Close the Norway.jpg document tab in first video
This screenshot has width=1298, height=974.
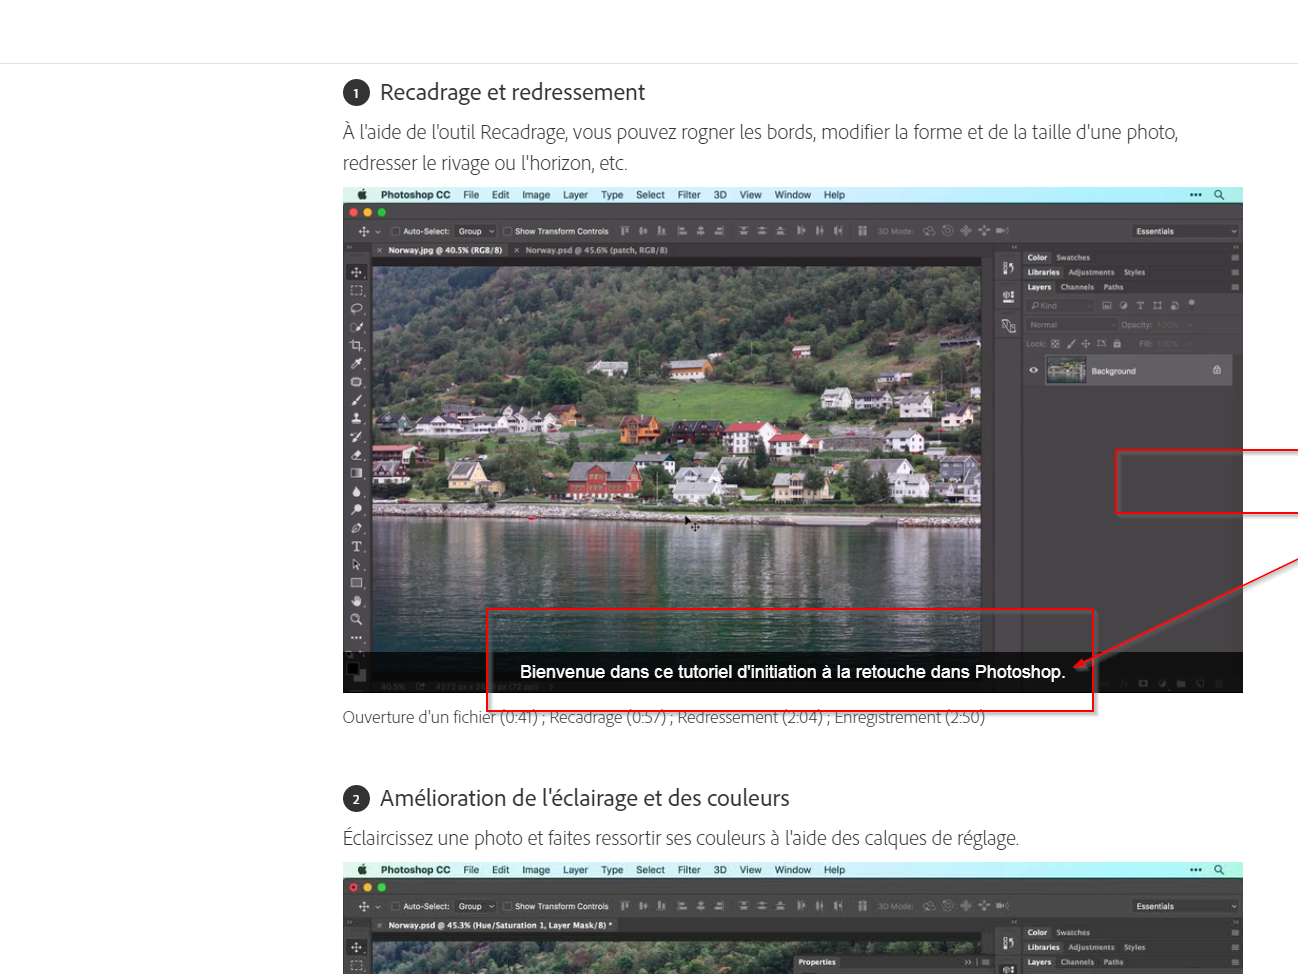pos(379,250)
